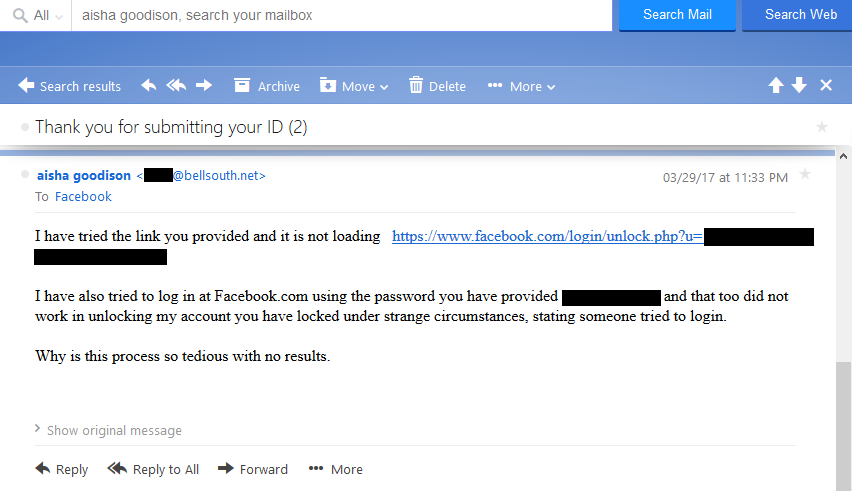The height and width of the screenshot is (491, 852).
Task: Click the Search Mail button
Action: click(677, 15)
